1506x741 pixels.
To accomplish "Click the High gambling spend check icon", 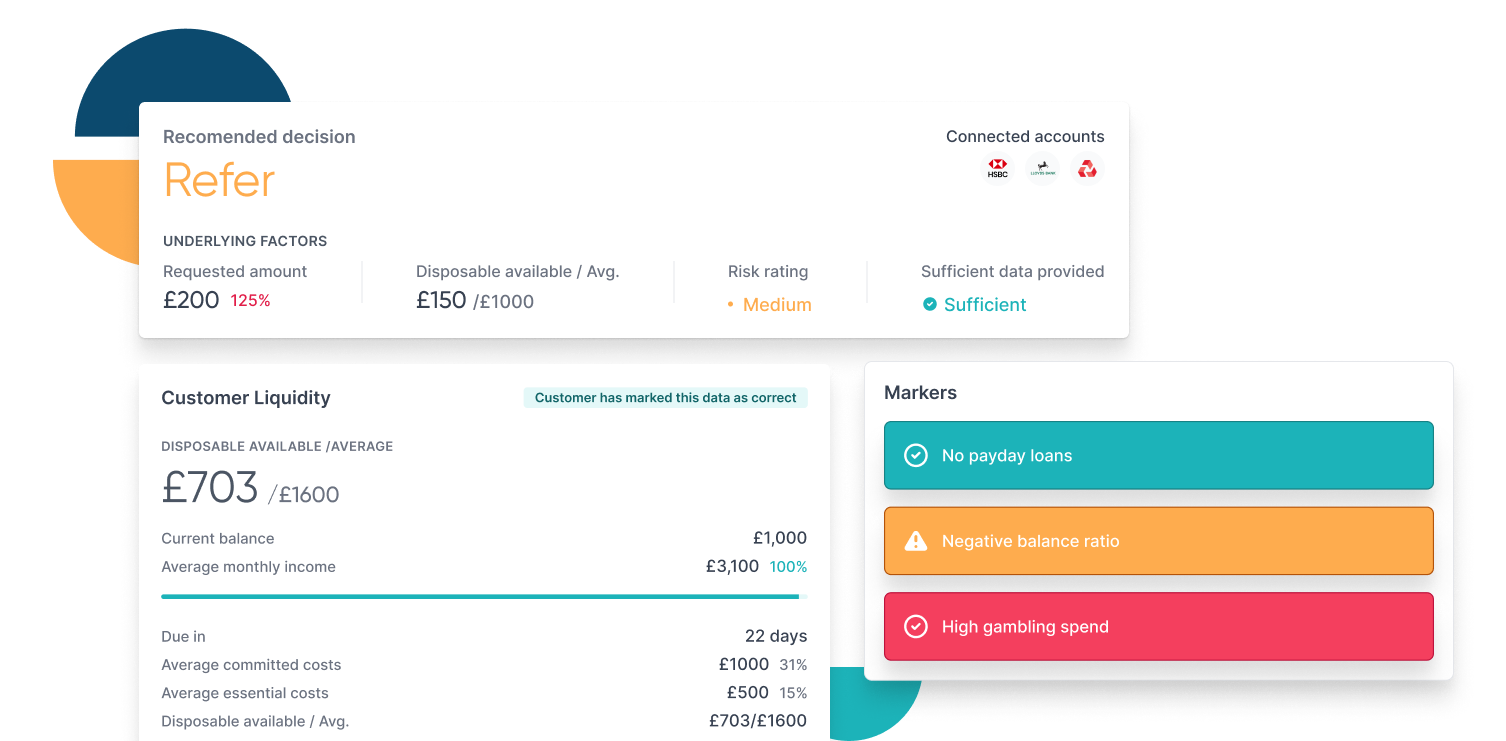I will [x=915, y=627].
